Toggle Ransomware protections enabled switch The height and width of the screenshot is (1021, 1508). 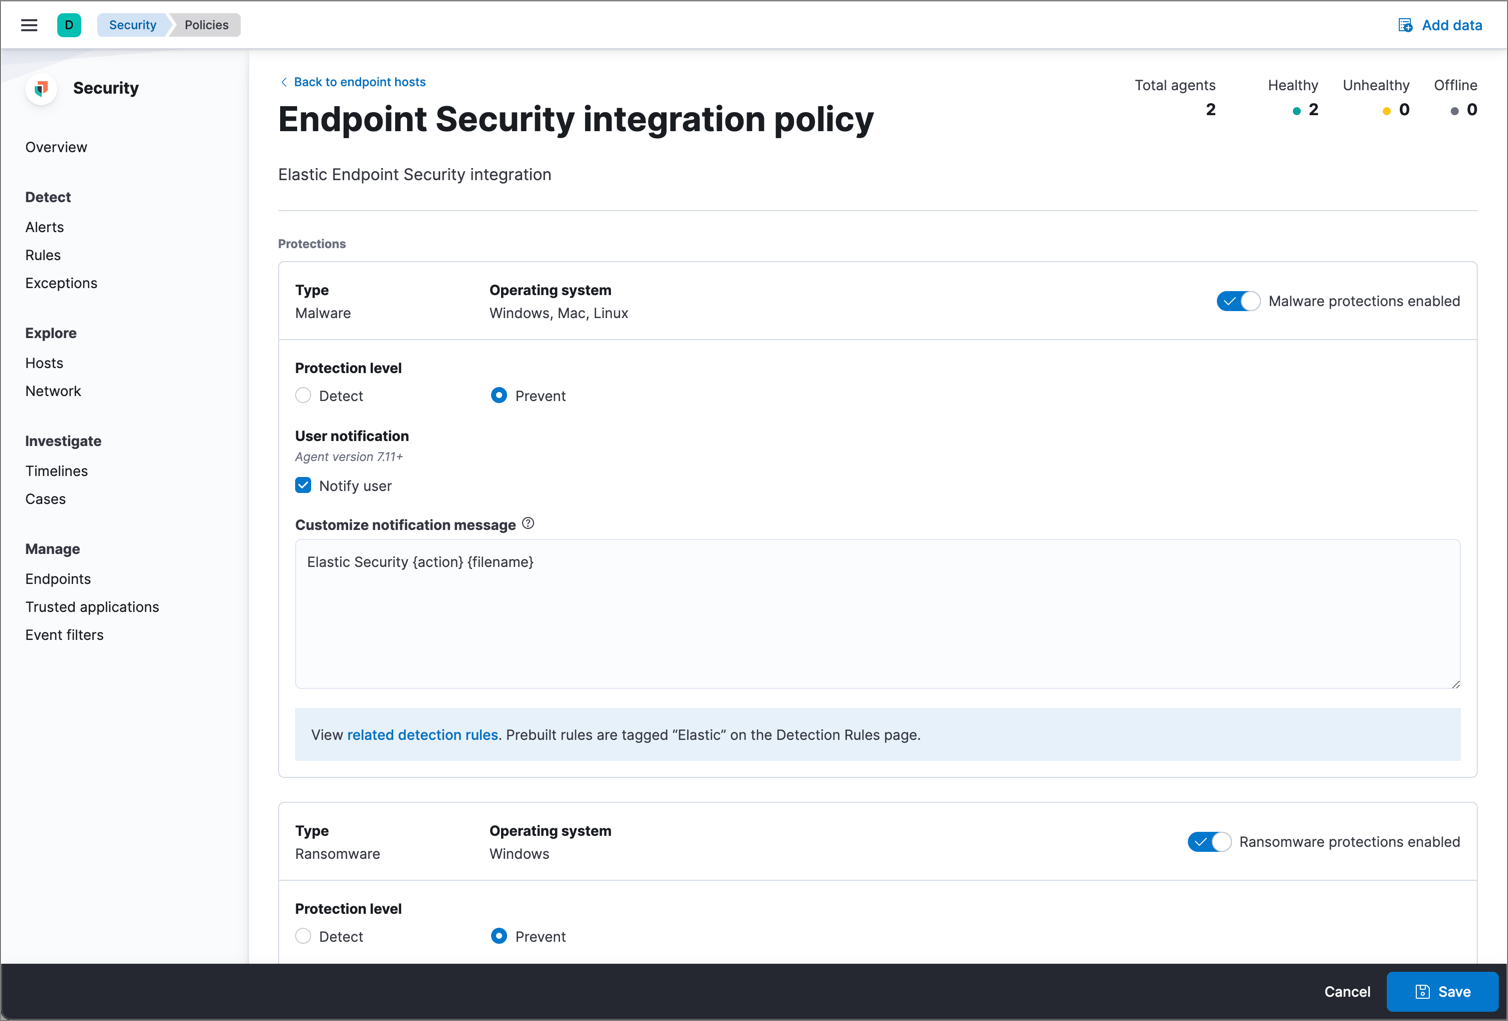tap(1209, 842)
